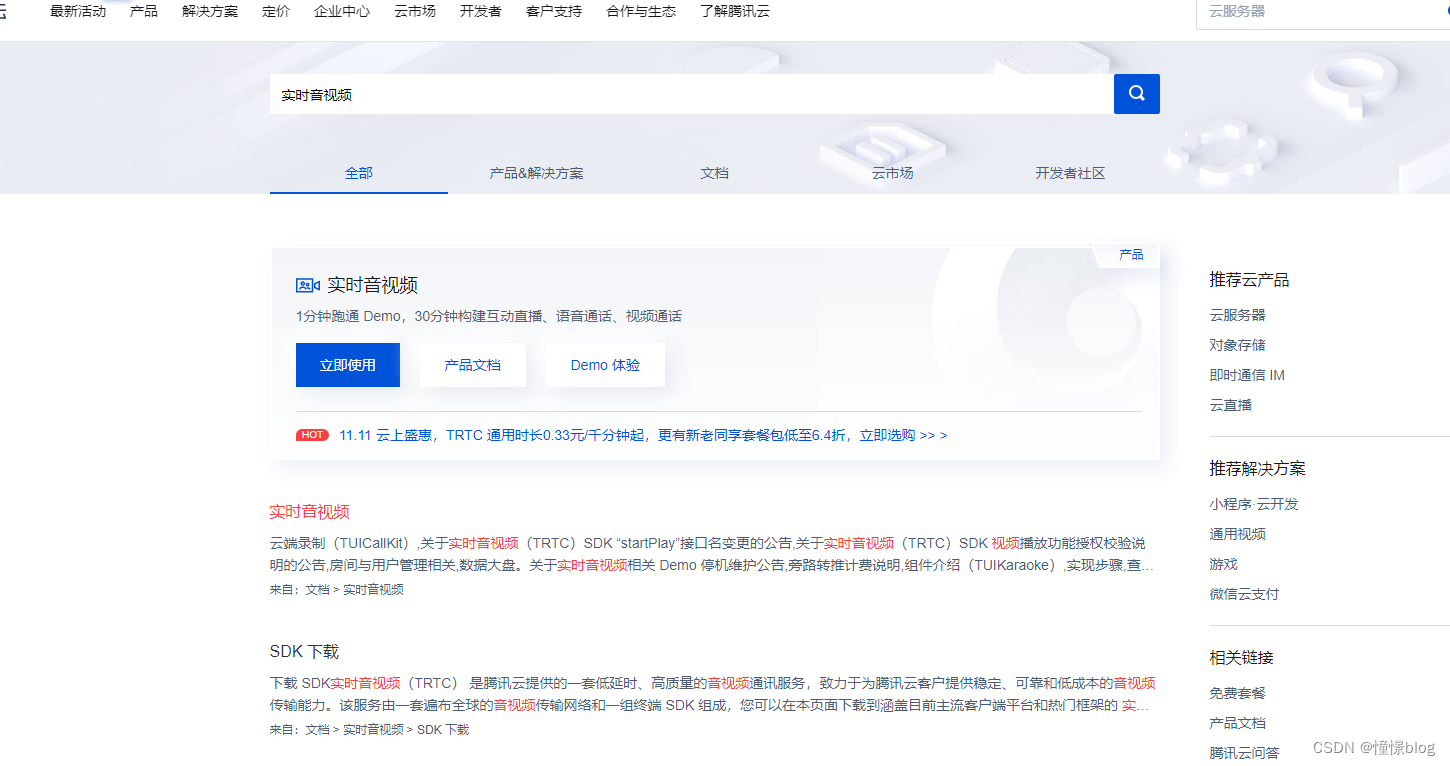
Task: Open 对象存储 in recommended products
Action: [x=1237, y=344]
